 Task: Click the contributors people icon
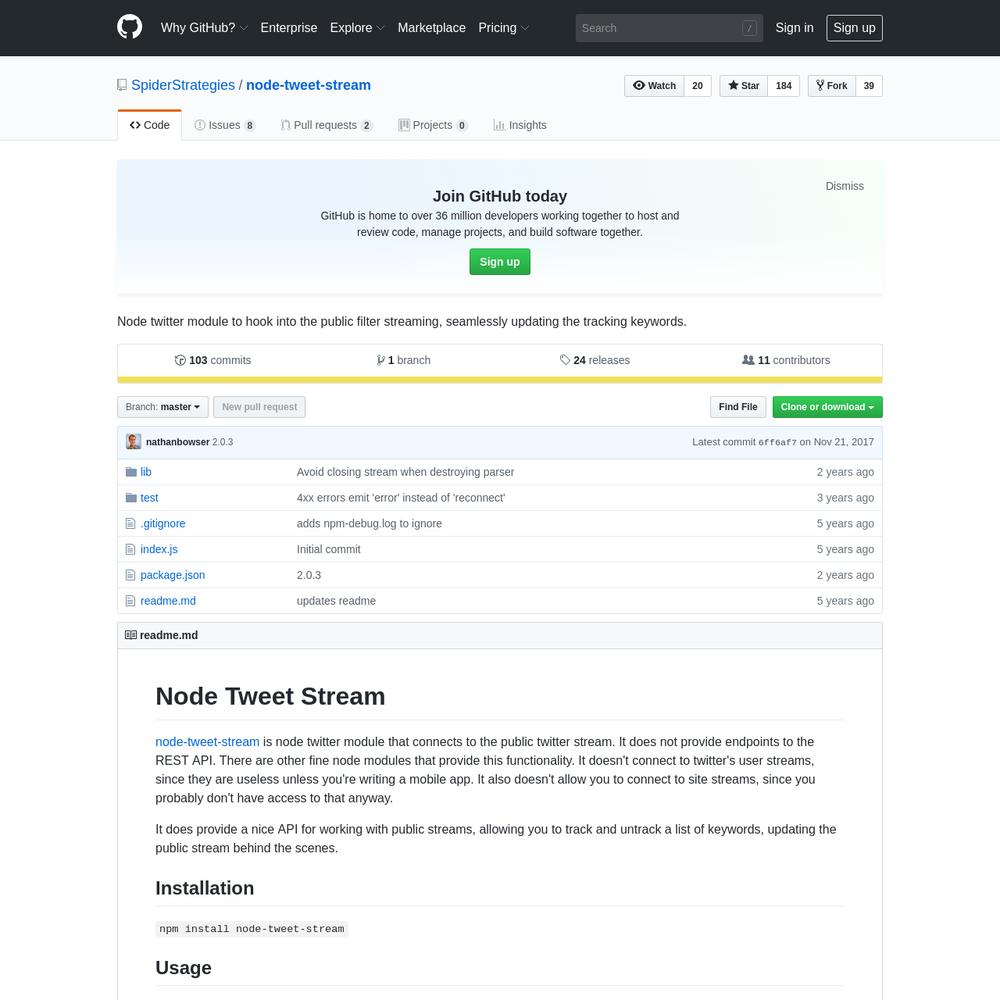(x=748, y=360)
